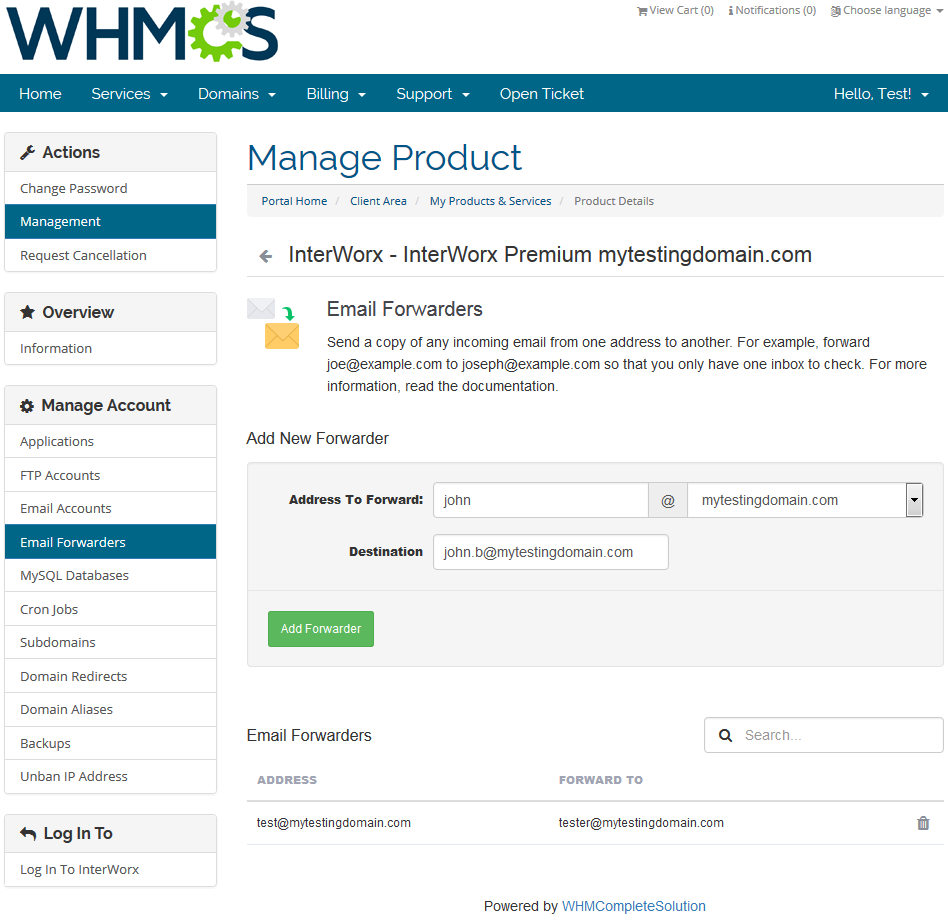Open the Open Ticket page

542,94
